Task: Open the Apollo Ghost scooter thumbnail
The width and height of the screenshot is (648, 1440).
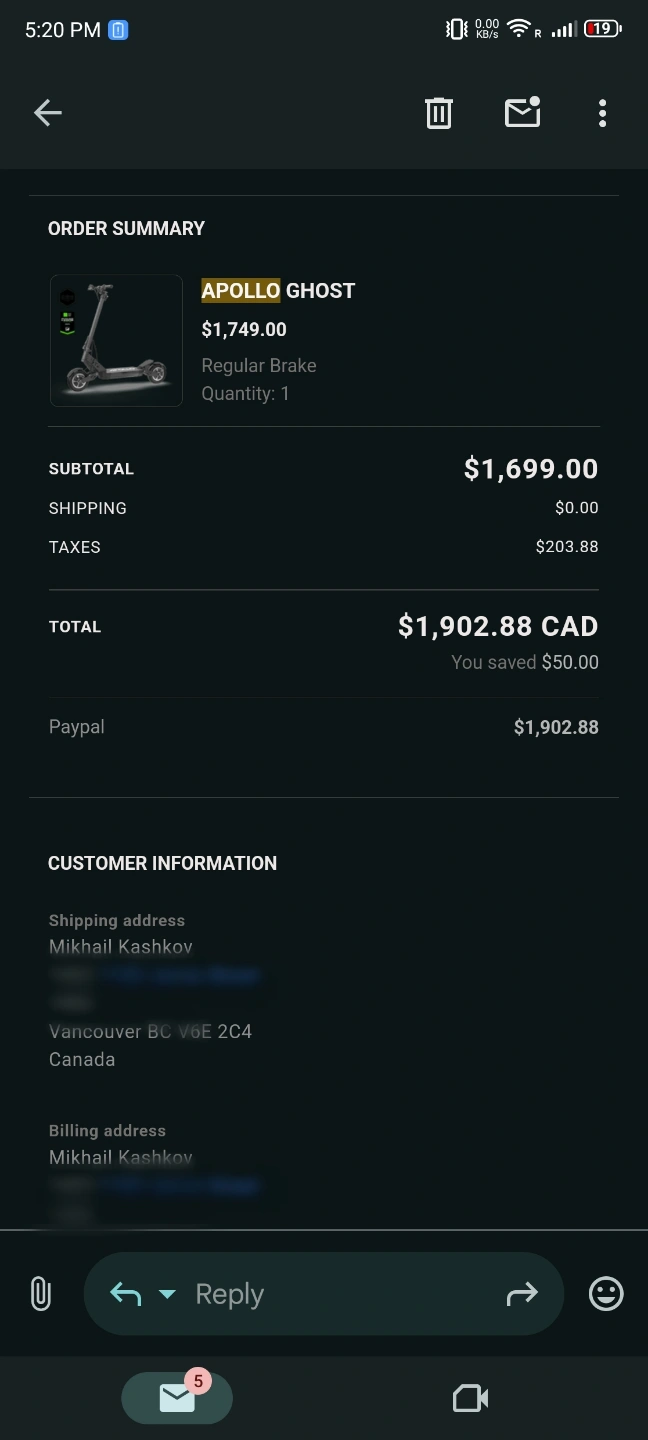Action: coord(116,341)
